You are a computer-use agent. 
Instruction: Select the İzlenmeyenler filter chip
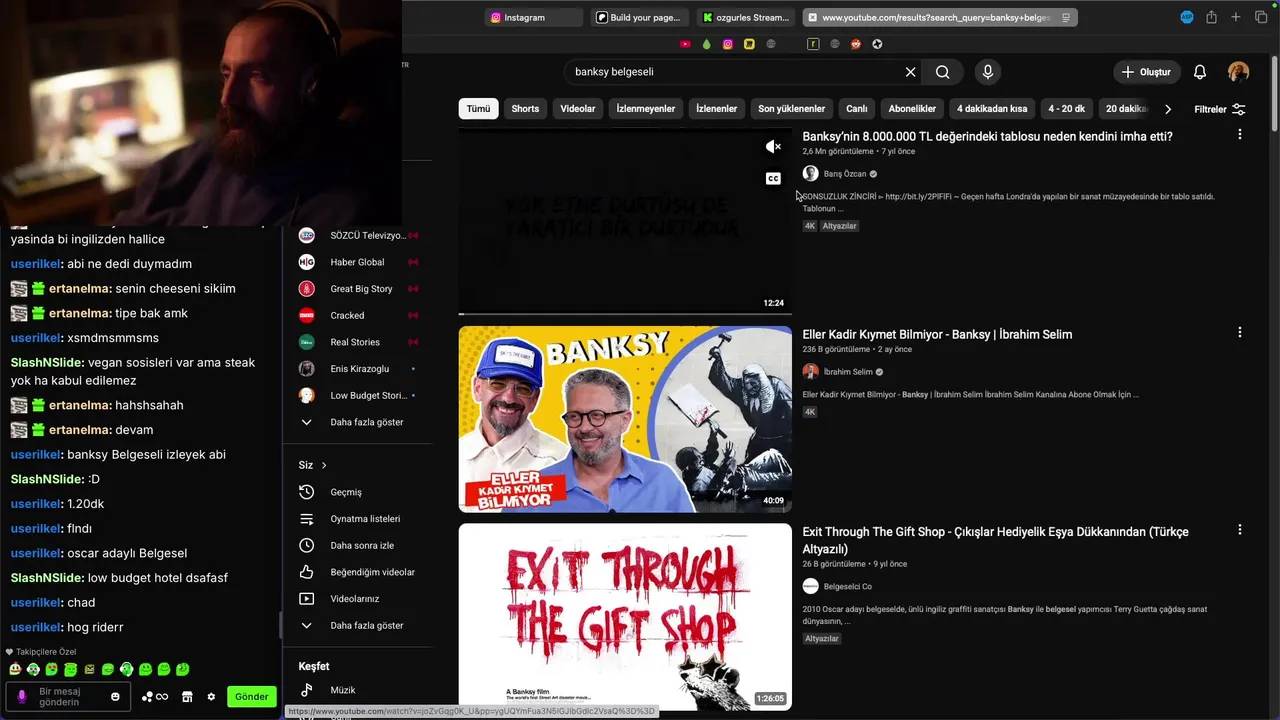[646, 109]
